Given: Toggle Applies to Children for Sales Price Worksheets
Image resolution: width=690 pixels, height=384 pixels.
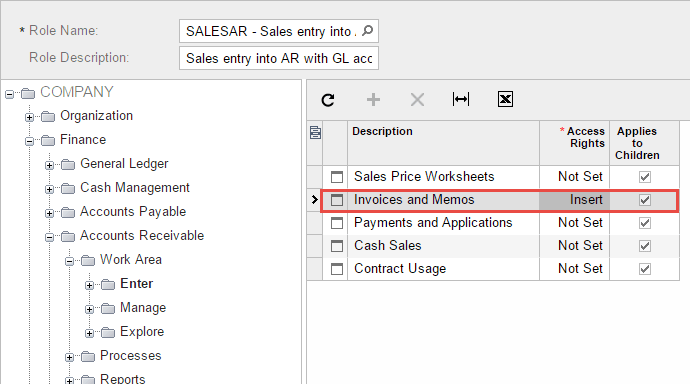Looking at the screenshot, I should (645, 177).
